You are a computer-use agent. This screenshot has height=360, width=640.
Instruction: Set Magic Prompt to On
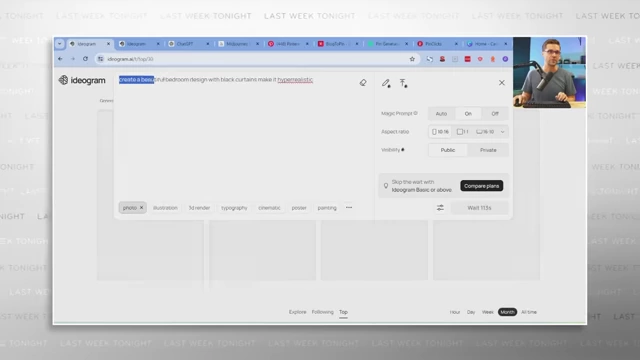pos(468,113)
